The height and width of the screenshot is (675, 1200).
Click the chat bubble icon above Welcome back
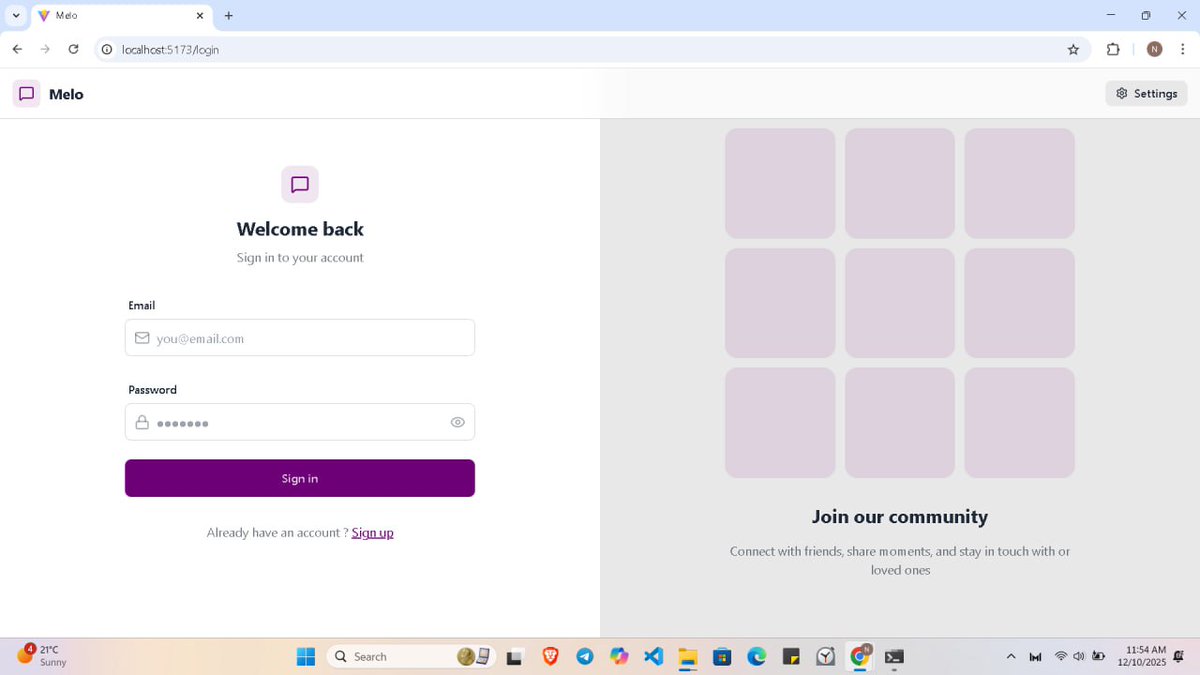300,184
